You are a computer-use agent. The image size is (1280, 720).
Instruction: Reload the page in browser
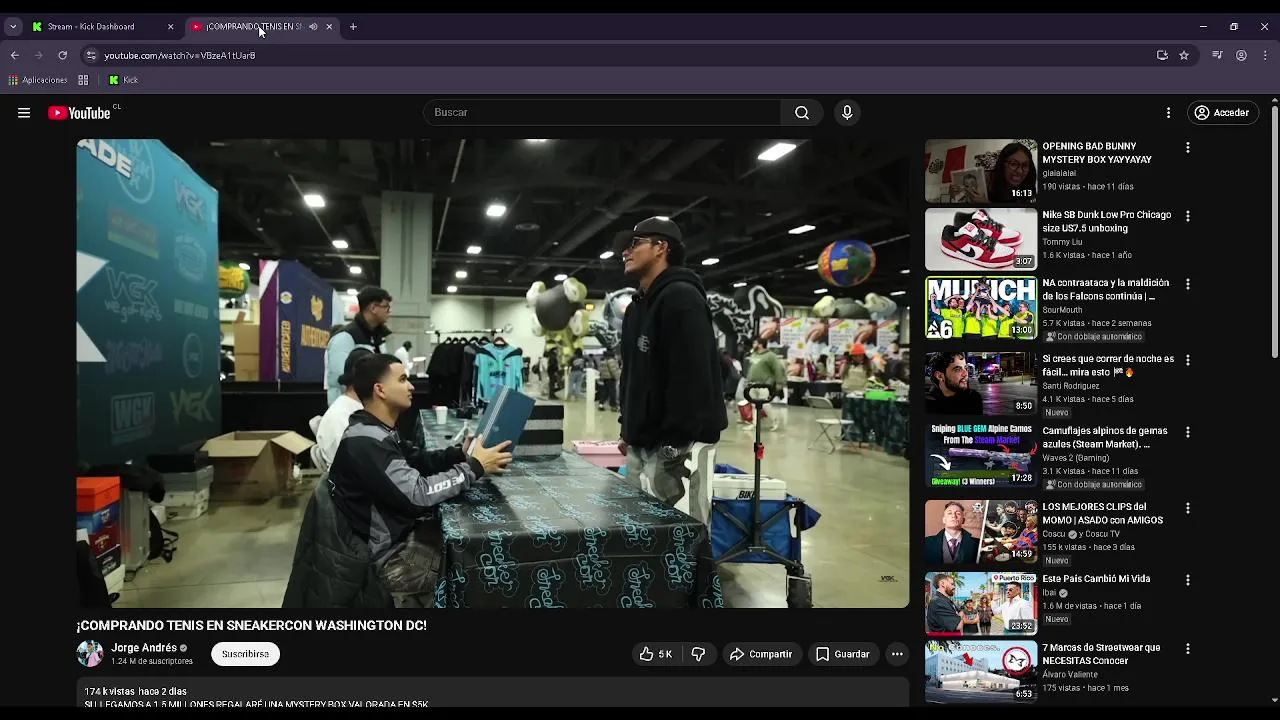[x=62, y=56]
